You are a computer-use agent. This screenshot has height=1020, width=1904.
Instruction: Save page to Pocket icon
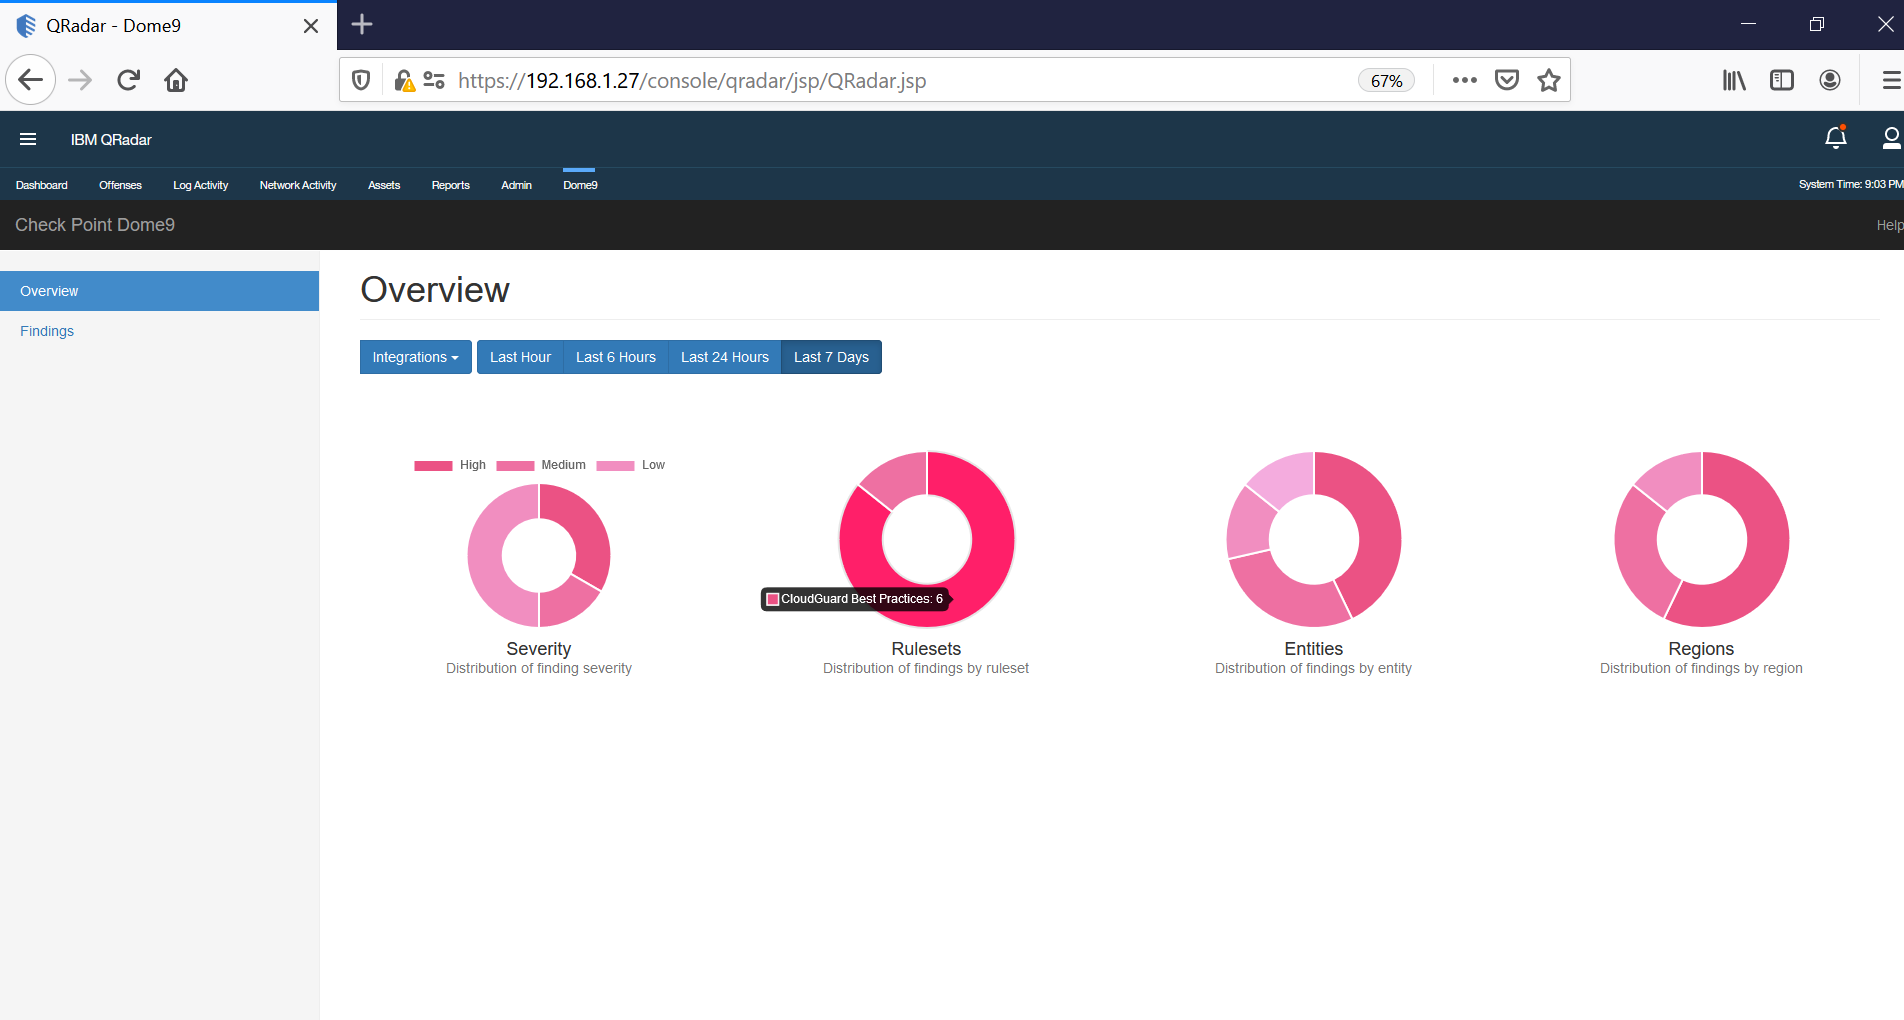[1507, 80]
